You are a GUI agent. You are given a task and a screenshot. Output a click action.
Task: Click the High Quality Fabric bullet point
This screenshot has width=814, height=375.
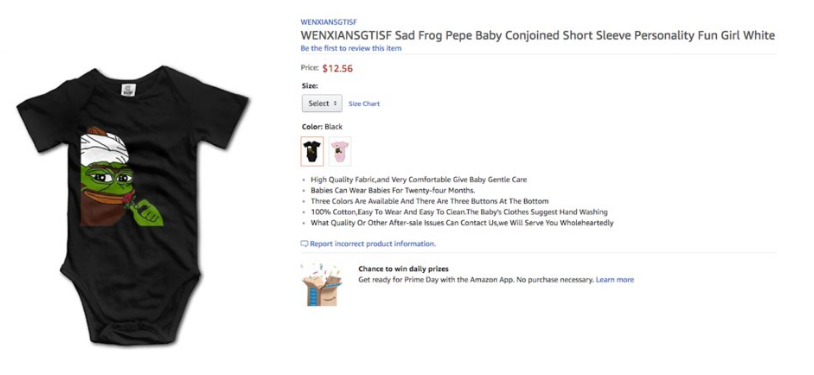coord(418,180)
